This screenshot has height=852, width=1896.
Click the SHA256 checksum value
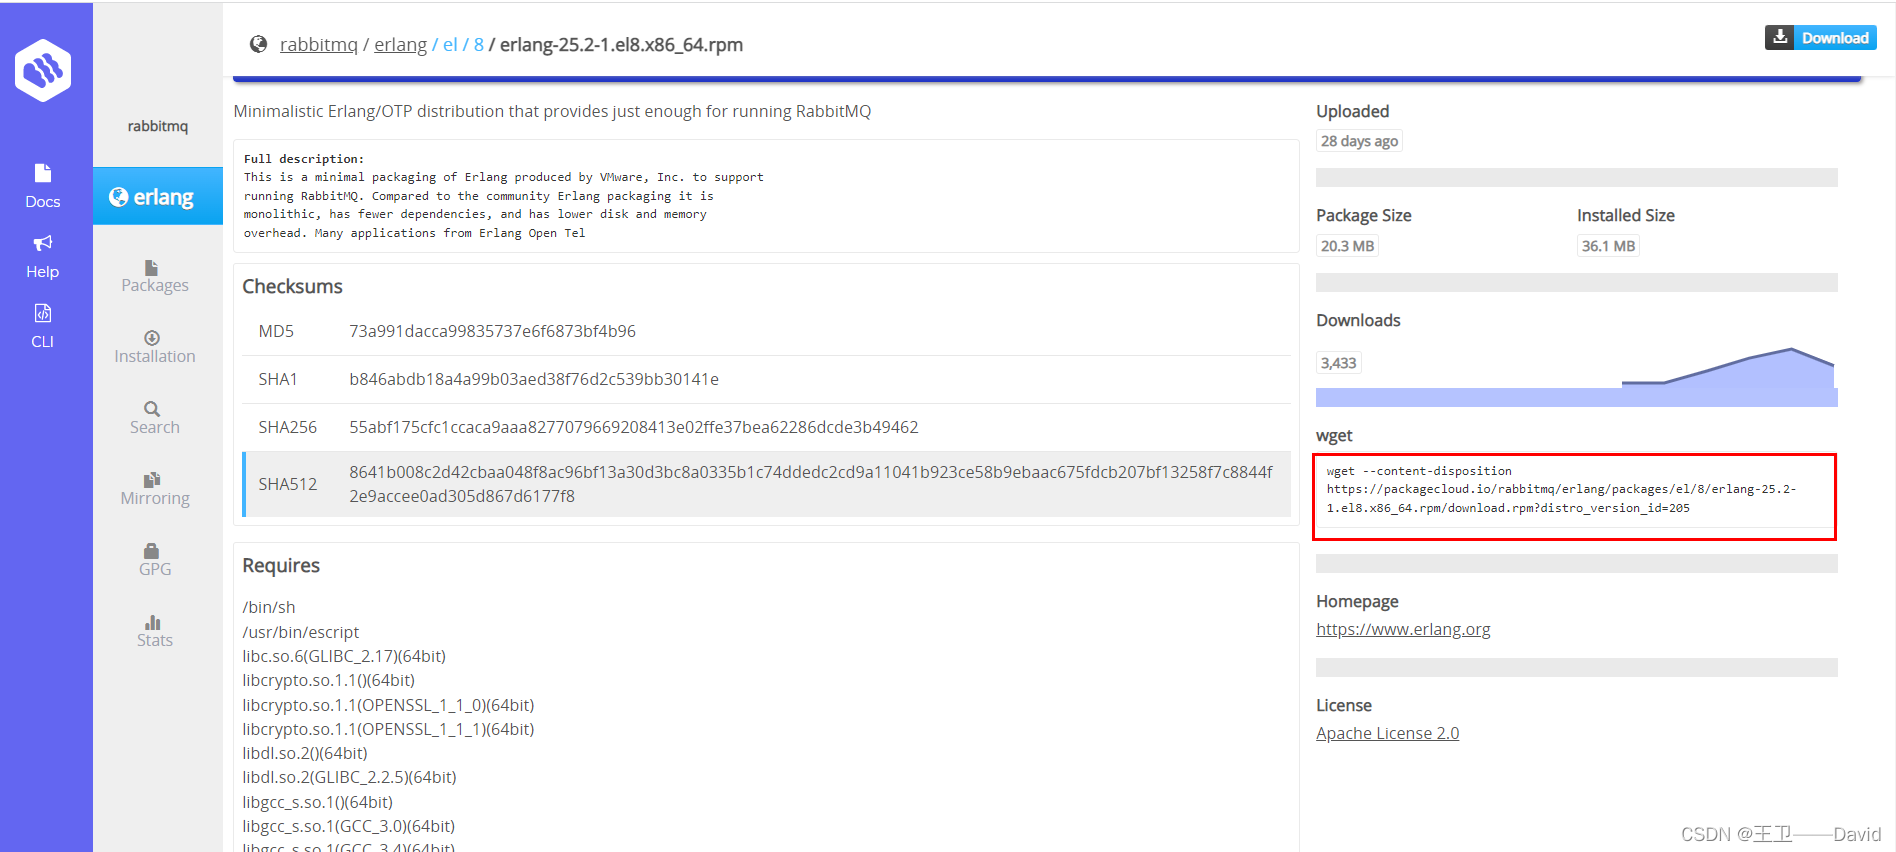click(634, 427)
